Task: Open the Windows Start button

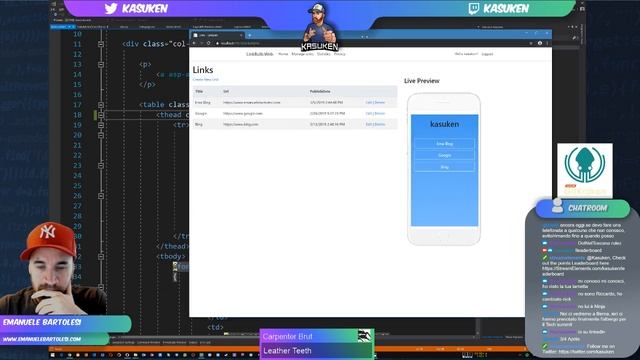Action: click(53, 355)
